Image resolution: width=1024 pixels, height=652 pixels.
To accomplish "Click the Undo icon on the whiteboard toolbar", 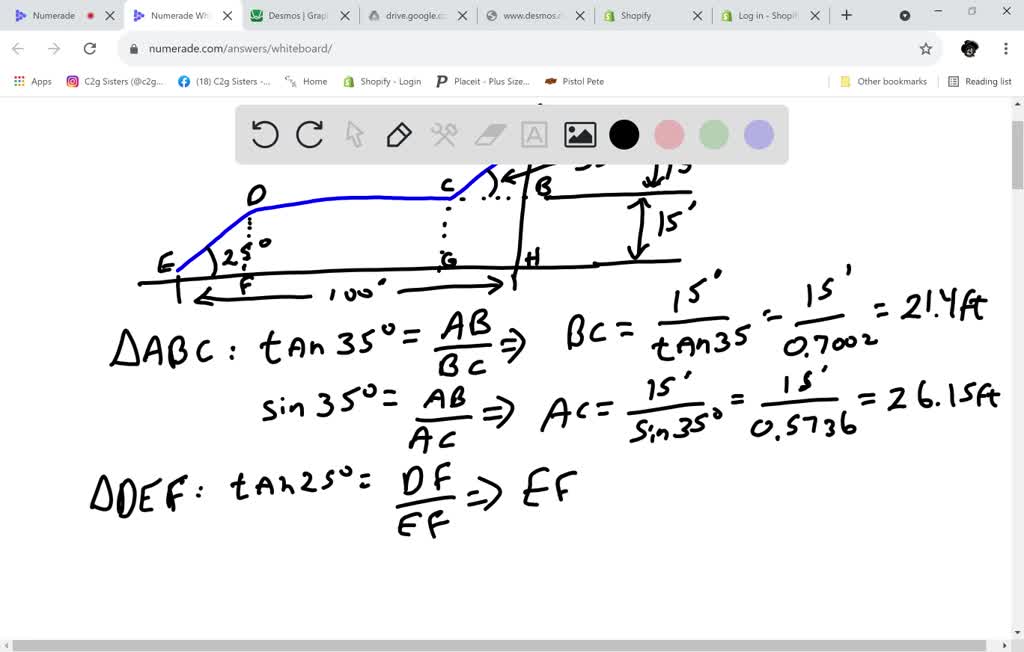I will [x=264, y=134].
